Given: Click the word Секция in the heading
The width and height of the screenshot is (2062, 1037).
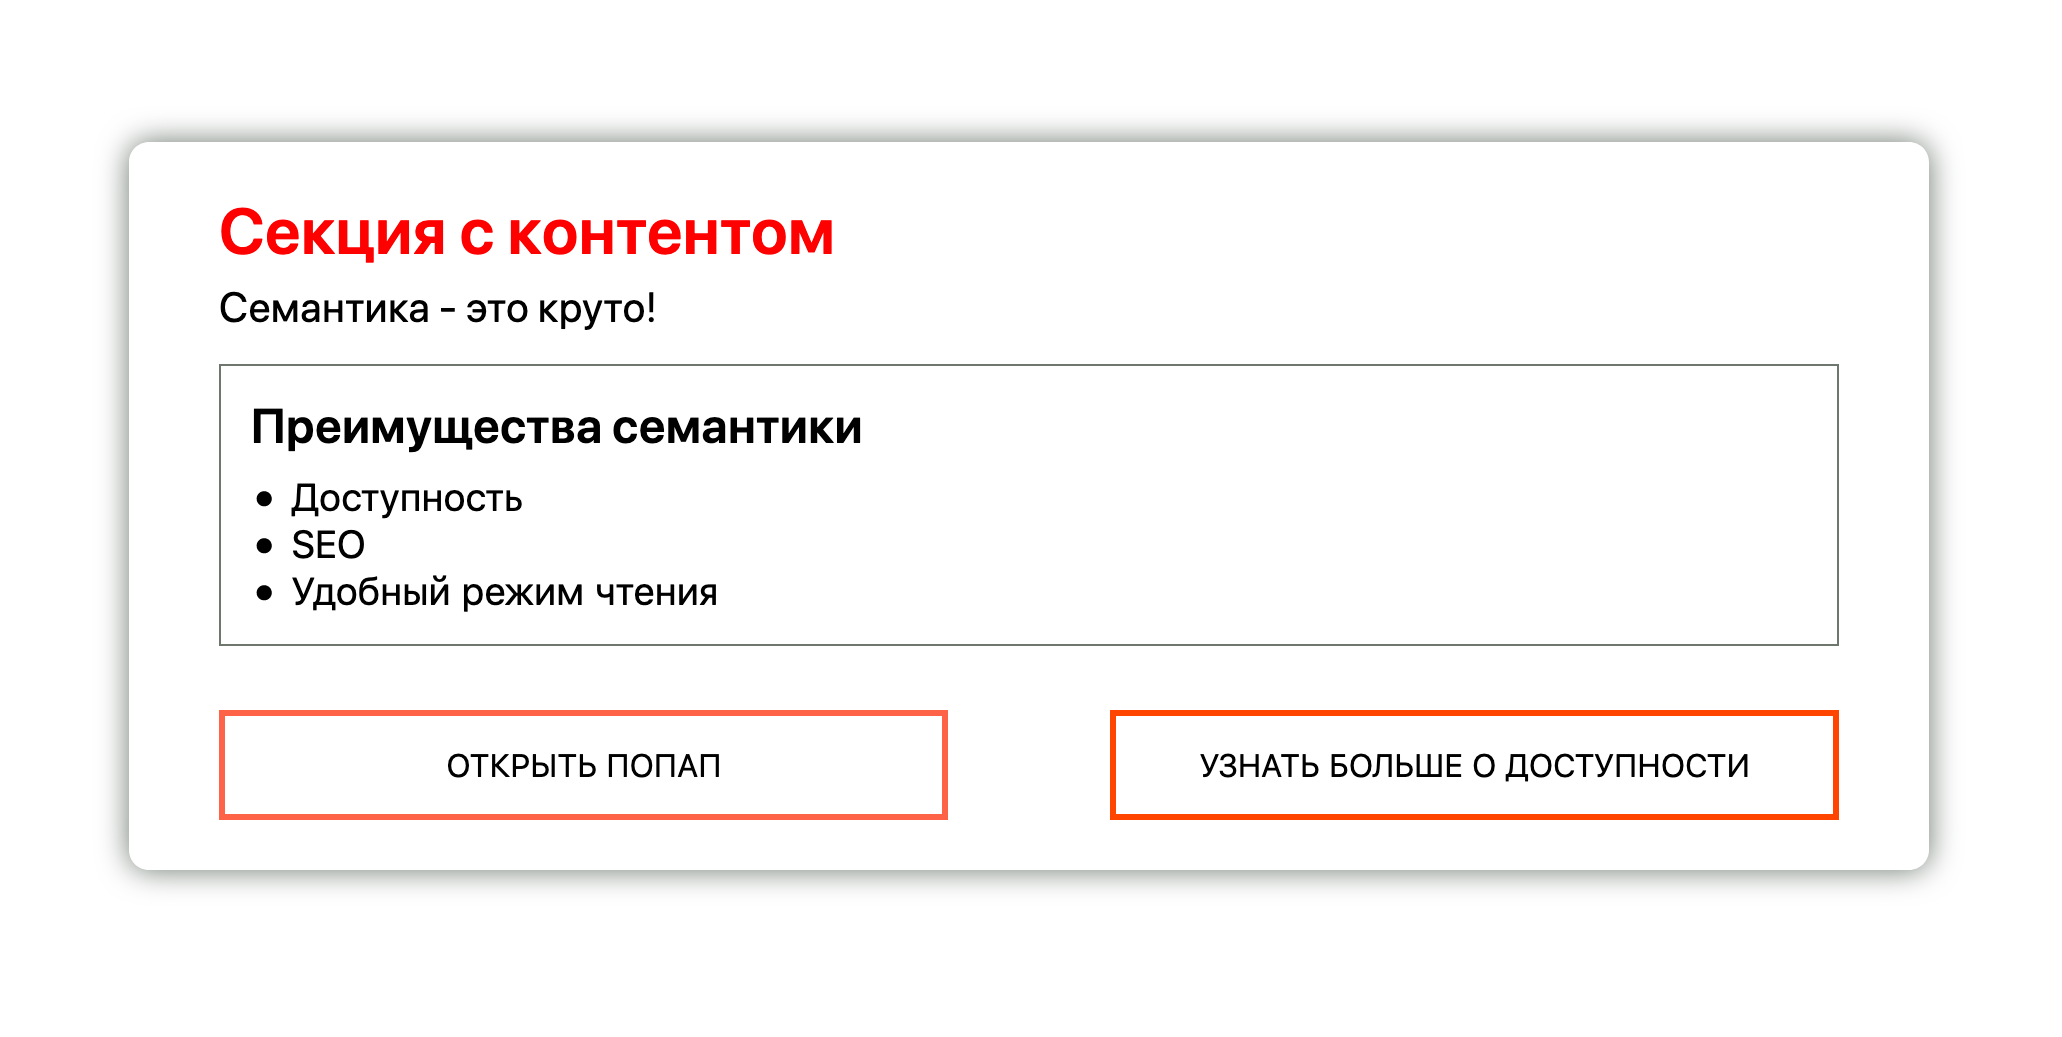Looking at the screenshot, I should pos(332,235).
